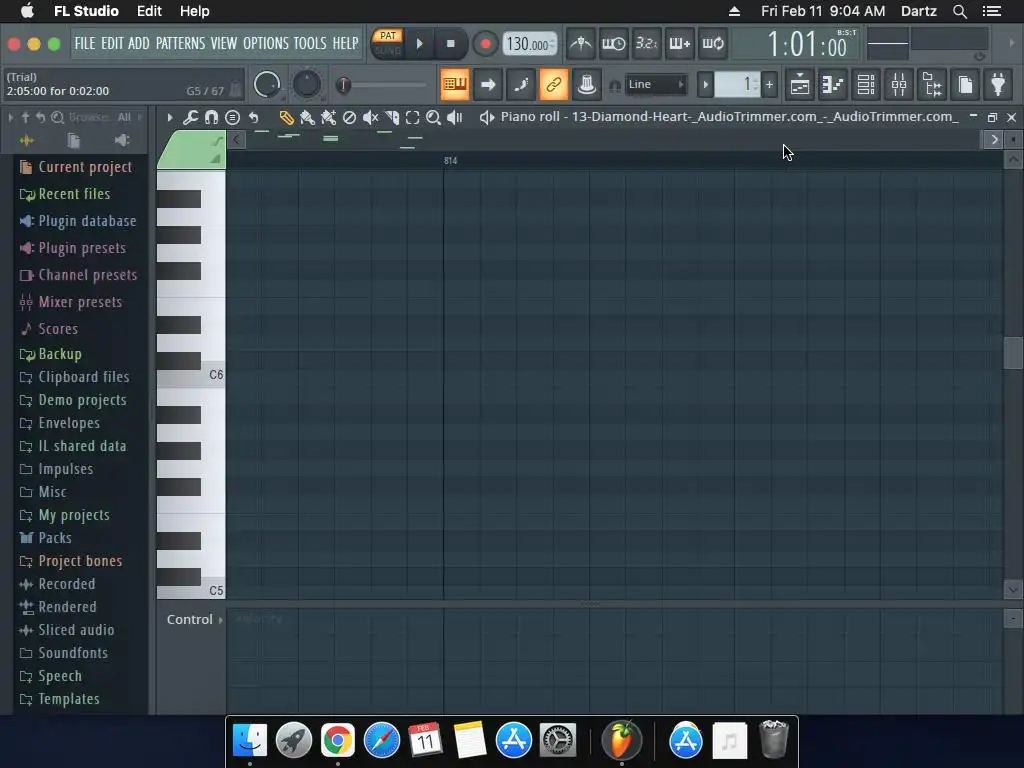Open the pattern selector arrow
Image resolution: width=1024 pixels, height=768 pixels.
coord(705,84)
